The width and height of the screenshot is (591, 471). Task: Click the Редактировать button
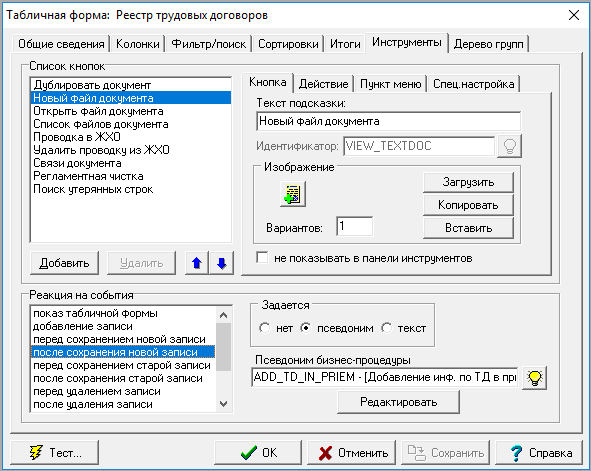point(398,402)
